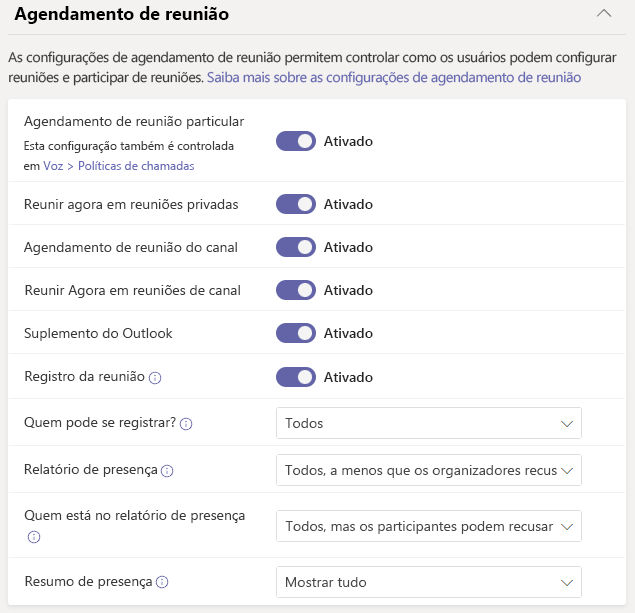This screenshot has height=613, width=635.
Task: Click the Agendamento de reunião section heading
Action: pos(121,15)
